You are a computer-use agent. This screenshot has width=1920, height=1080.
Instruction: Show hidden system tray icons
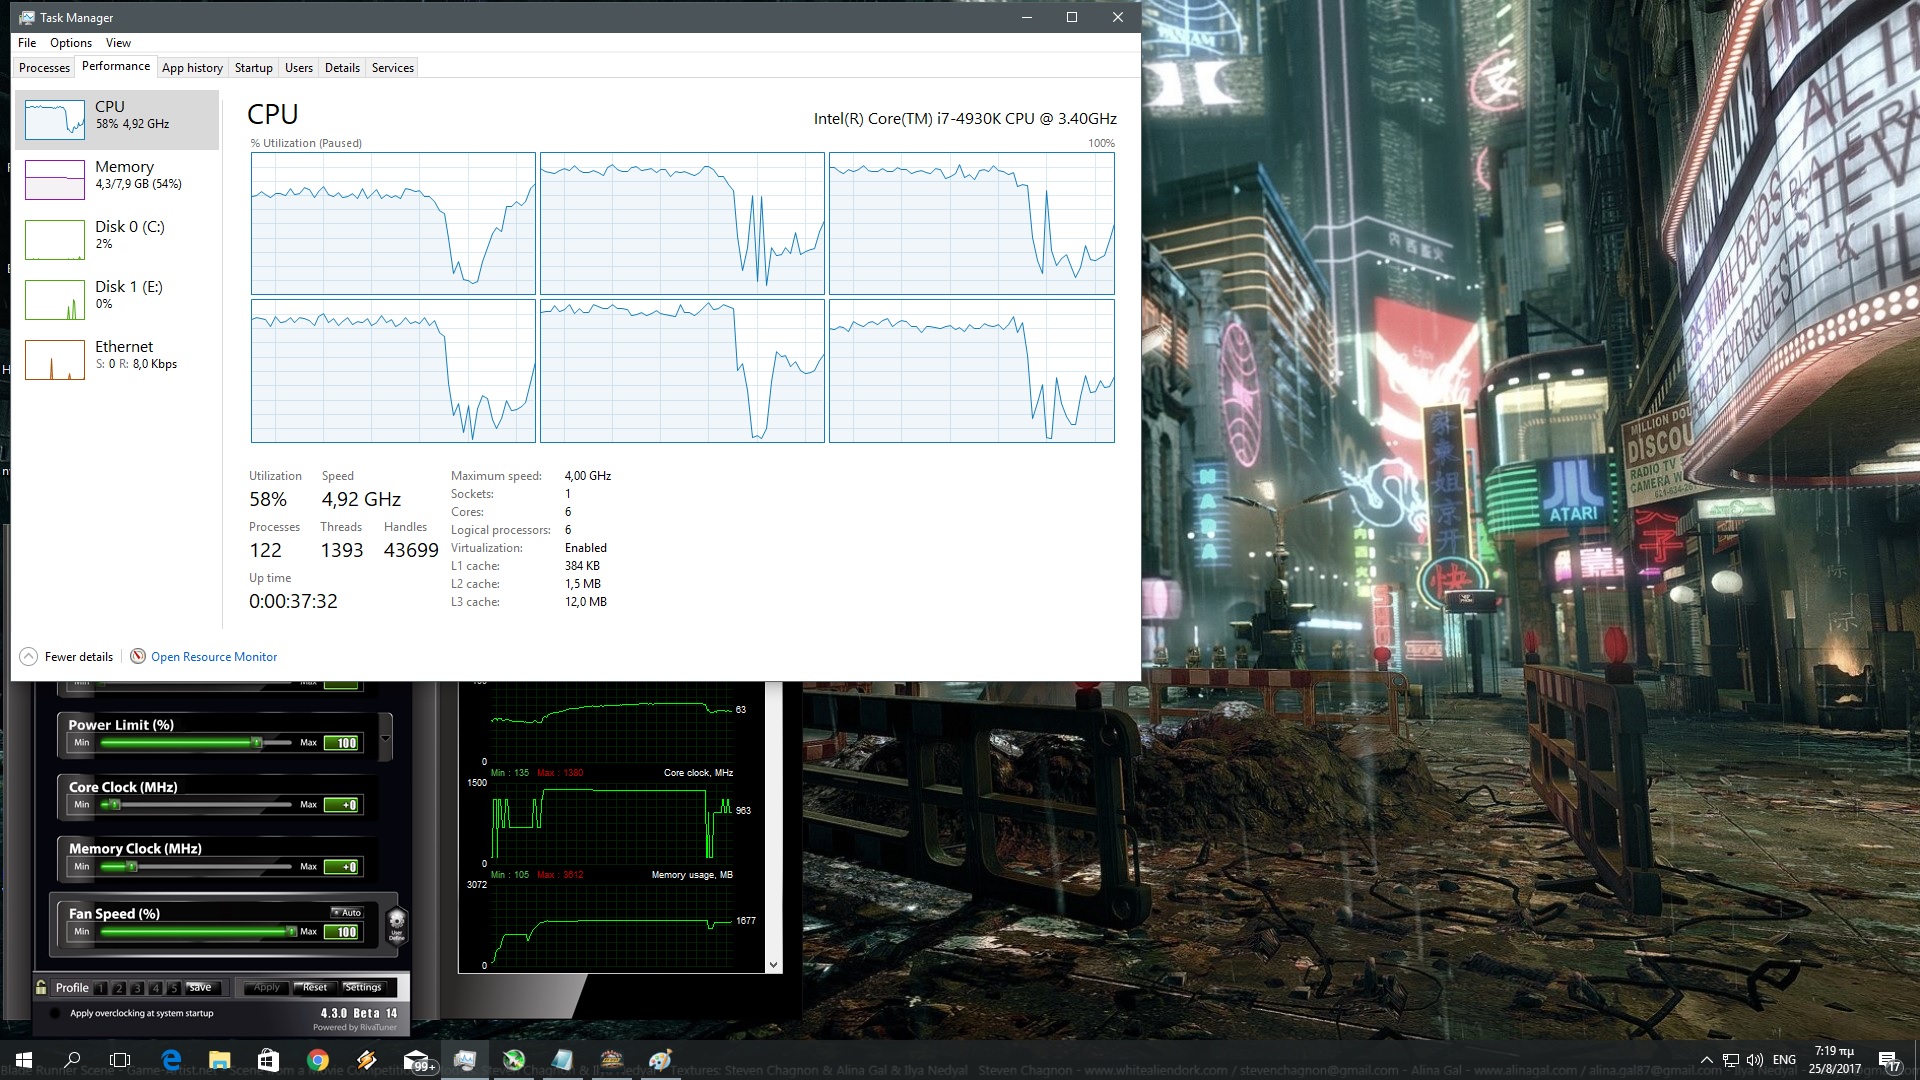pyautogui.click(x=1706, y=1060)
